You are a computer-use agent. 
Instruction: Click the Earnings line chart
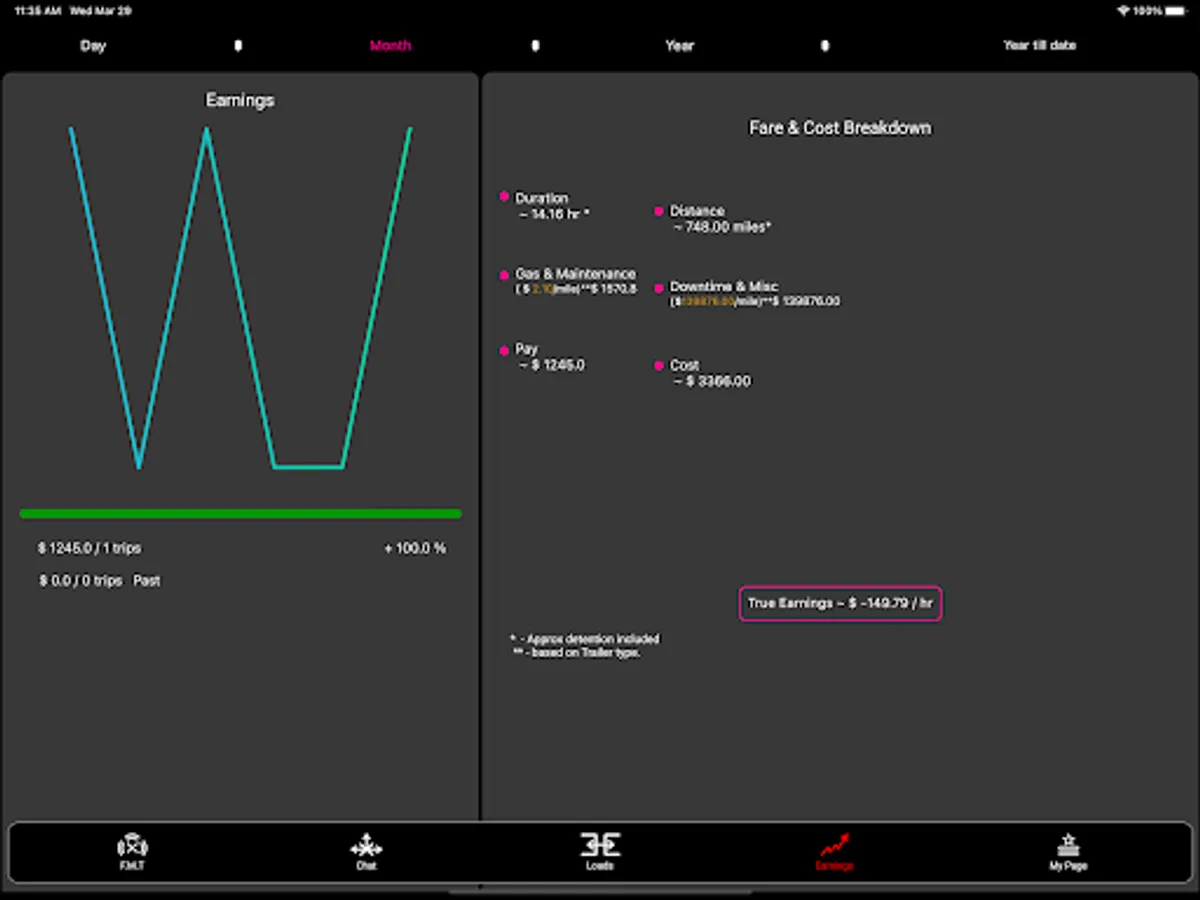240,297
